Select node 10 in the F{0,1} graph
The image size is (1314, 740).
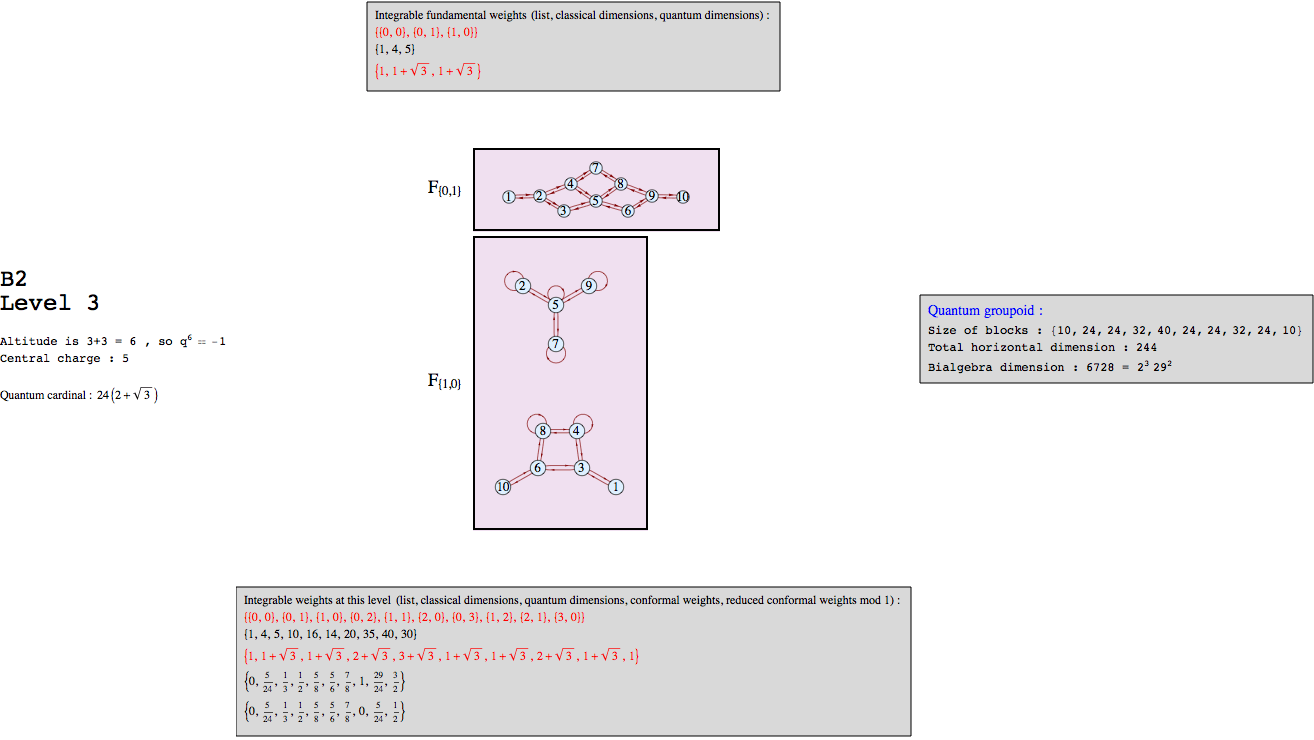[683, 197]
